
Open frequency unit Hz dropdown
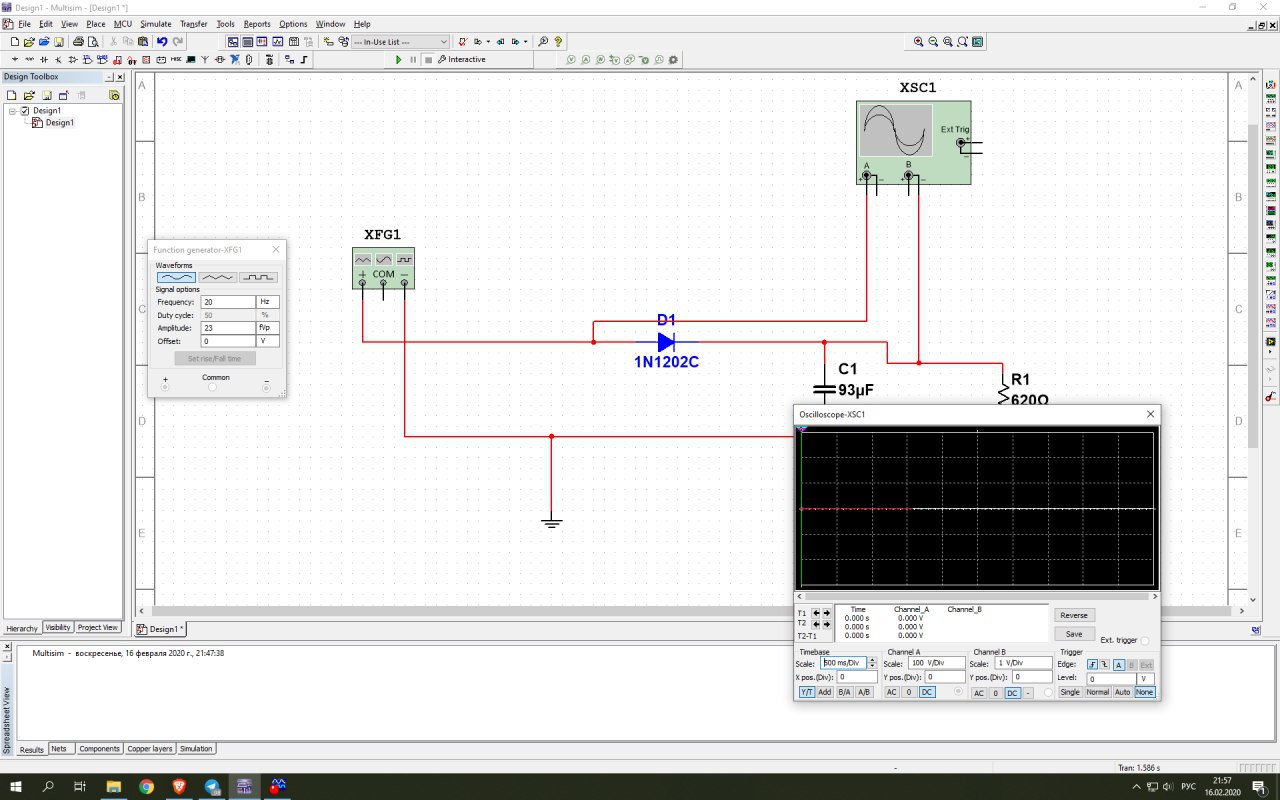(268, 302)
